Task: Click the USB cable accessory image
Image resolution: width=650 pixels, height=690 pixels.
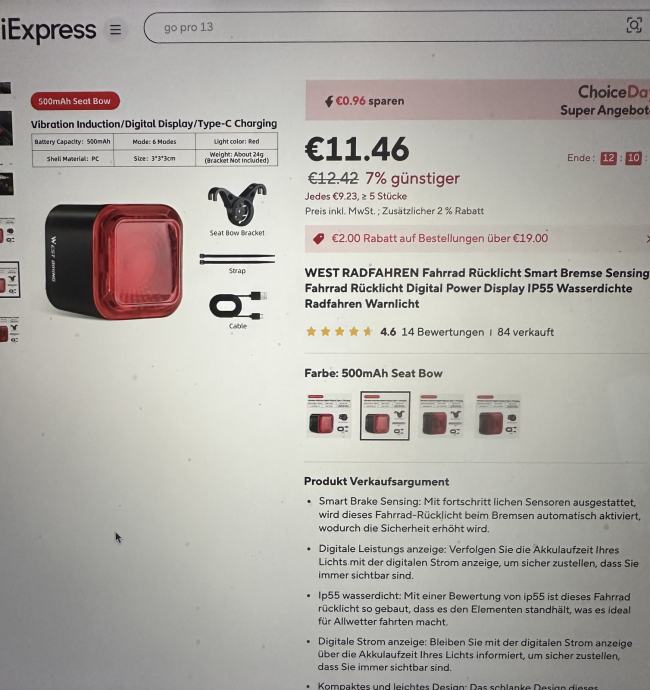Action: coord(238,306)
